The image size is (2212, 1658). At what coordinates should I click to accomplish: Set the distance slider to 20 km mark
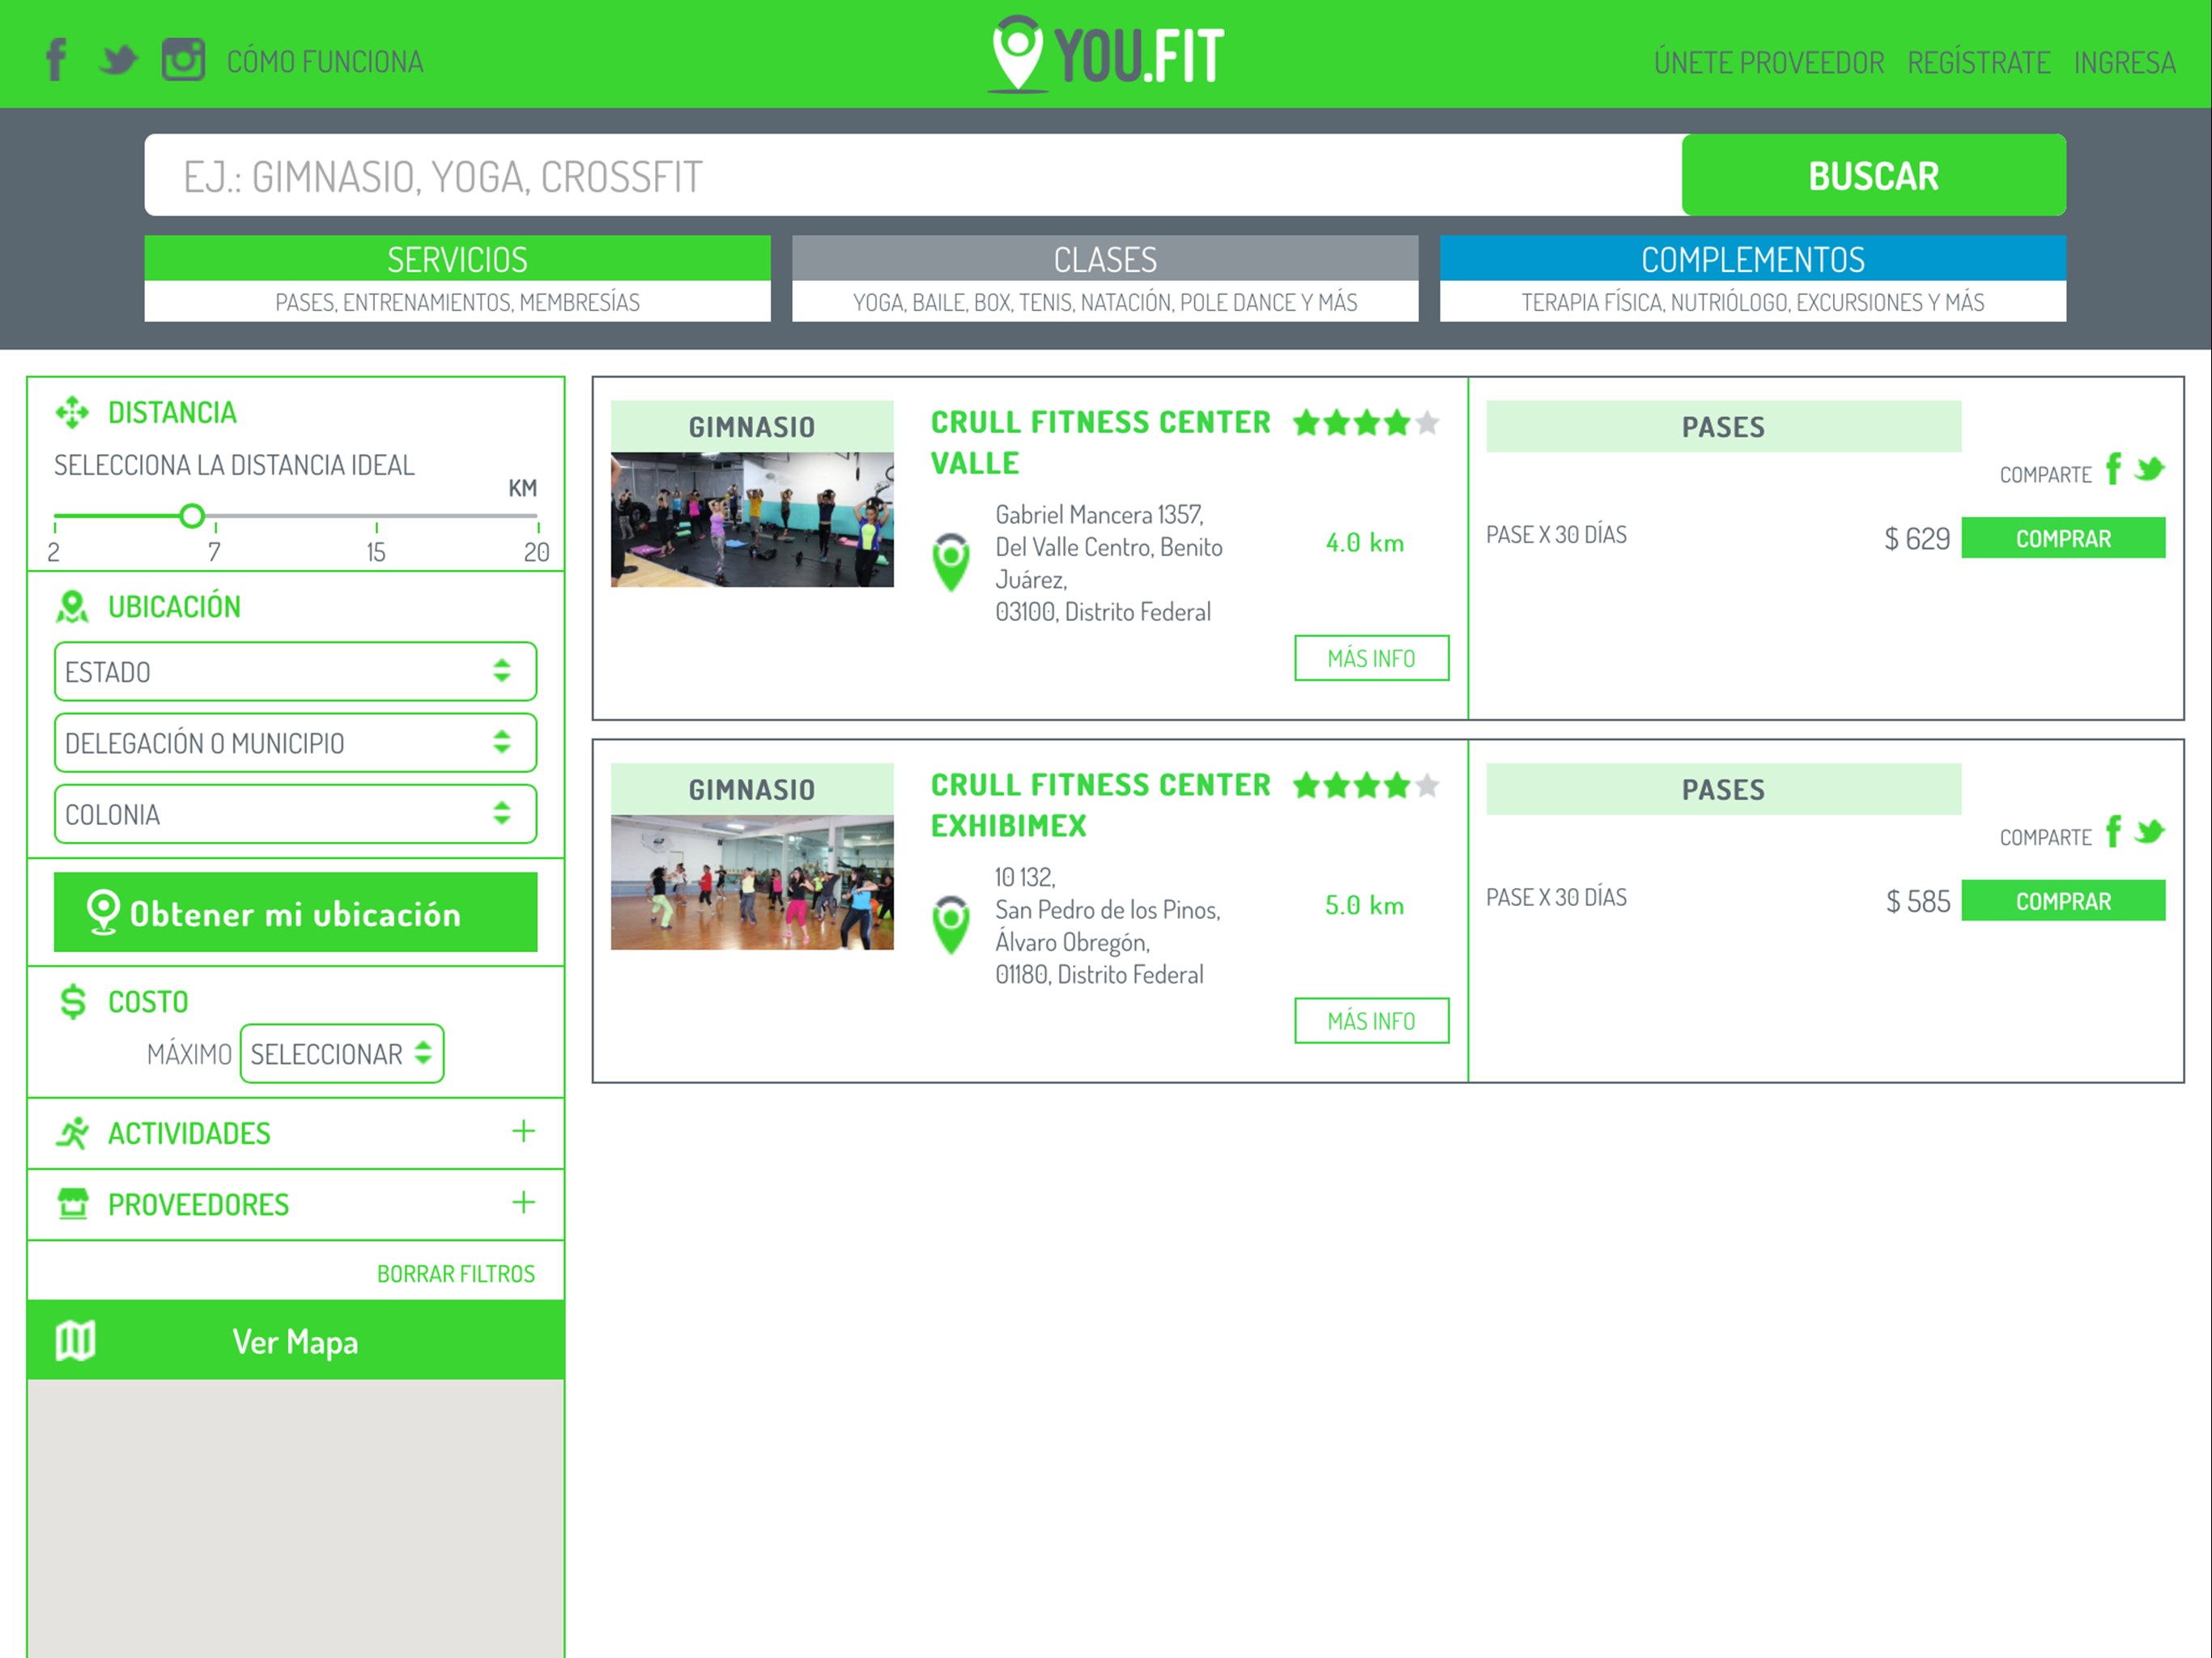click(x=537, y=517)
